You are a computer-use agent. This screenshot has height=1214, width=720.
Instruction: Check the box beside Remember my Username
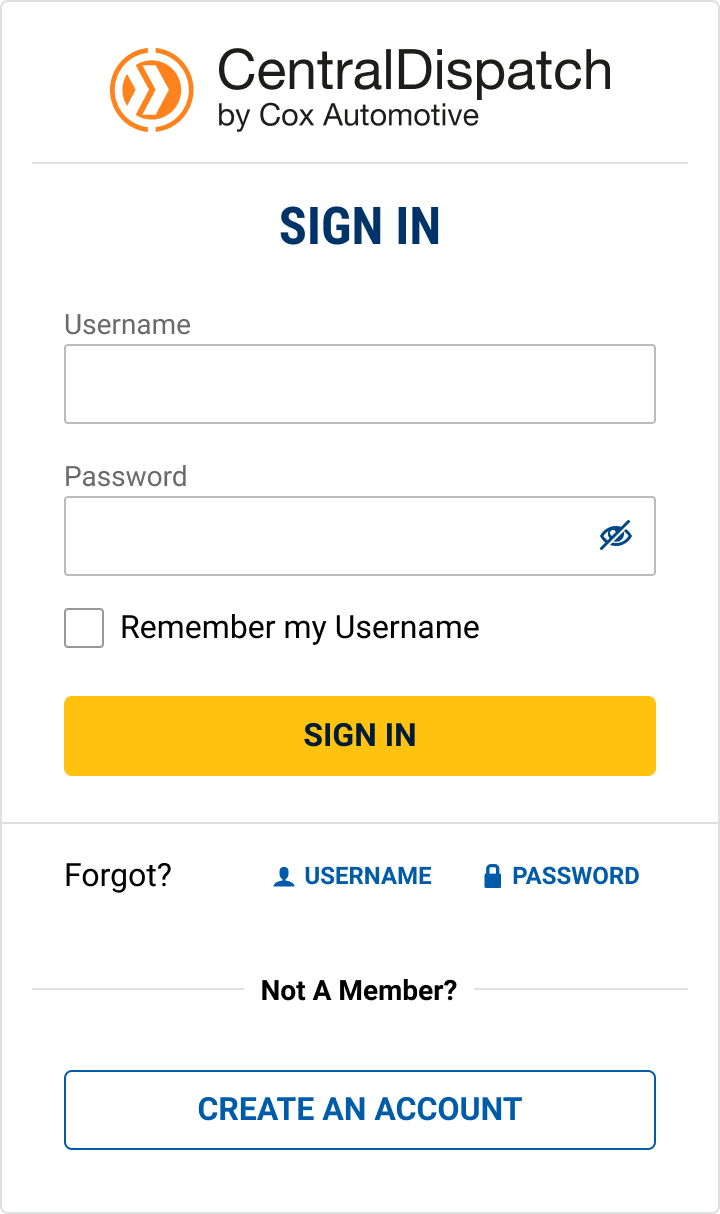click(x=84, y=628)
